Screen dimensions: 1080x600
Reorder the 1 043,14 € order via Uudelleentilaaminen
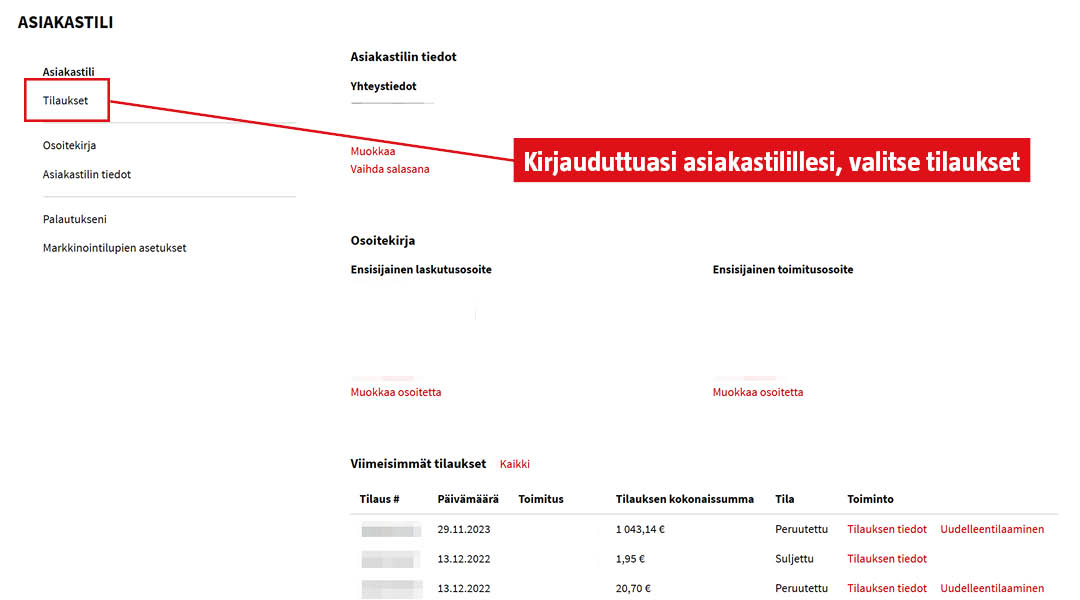991,530
